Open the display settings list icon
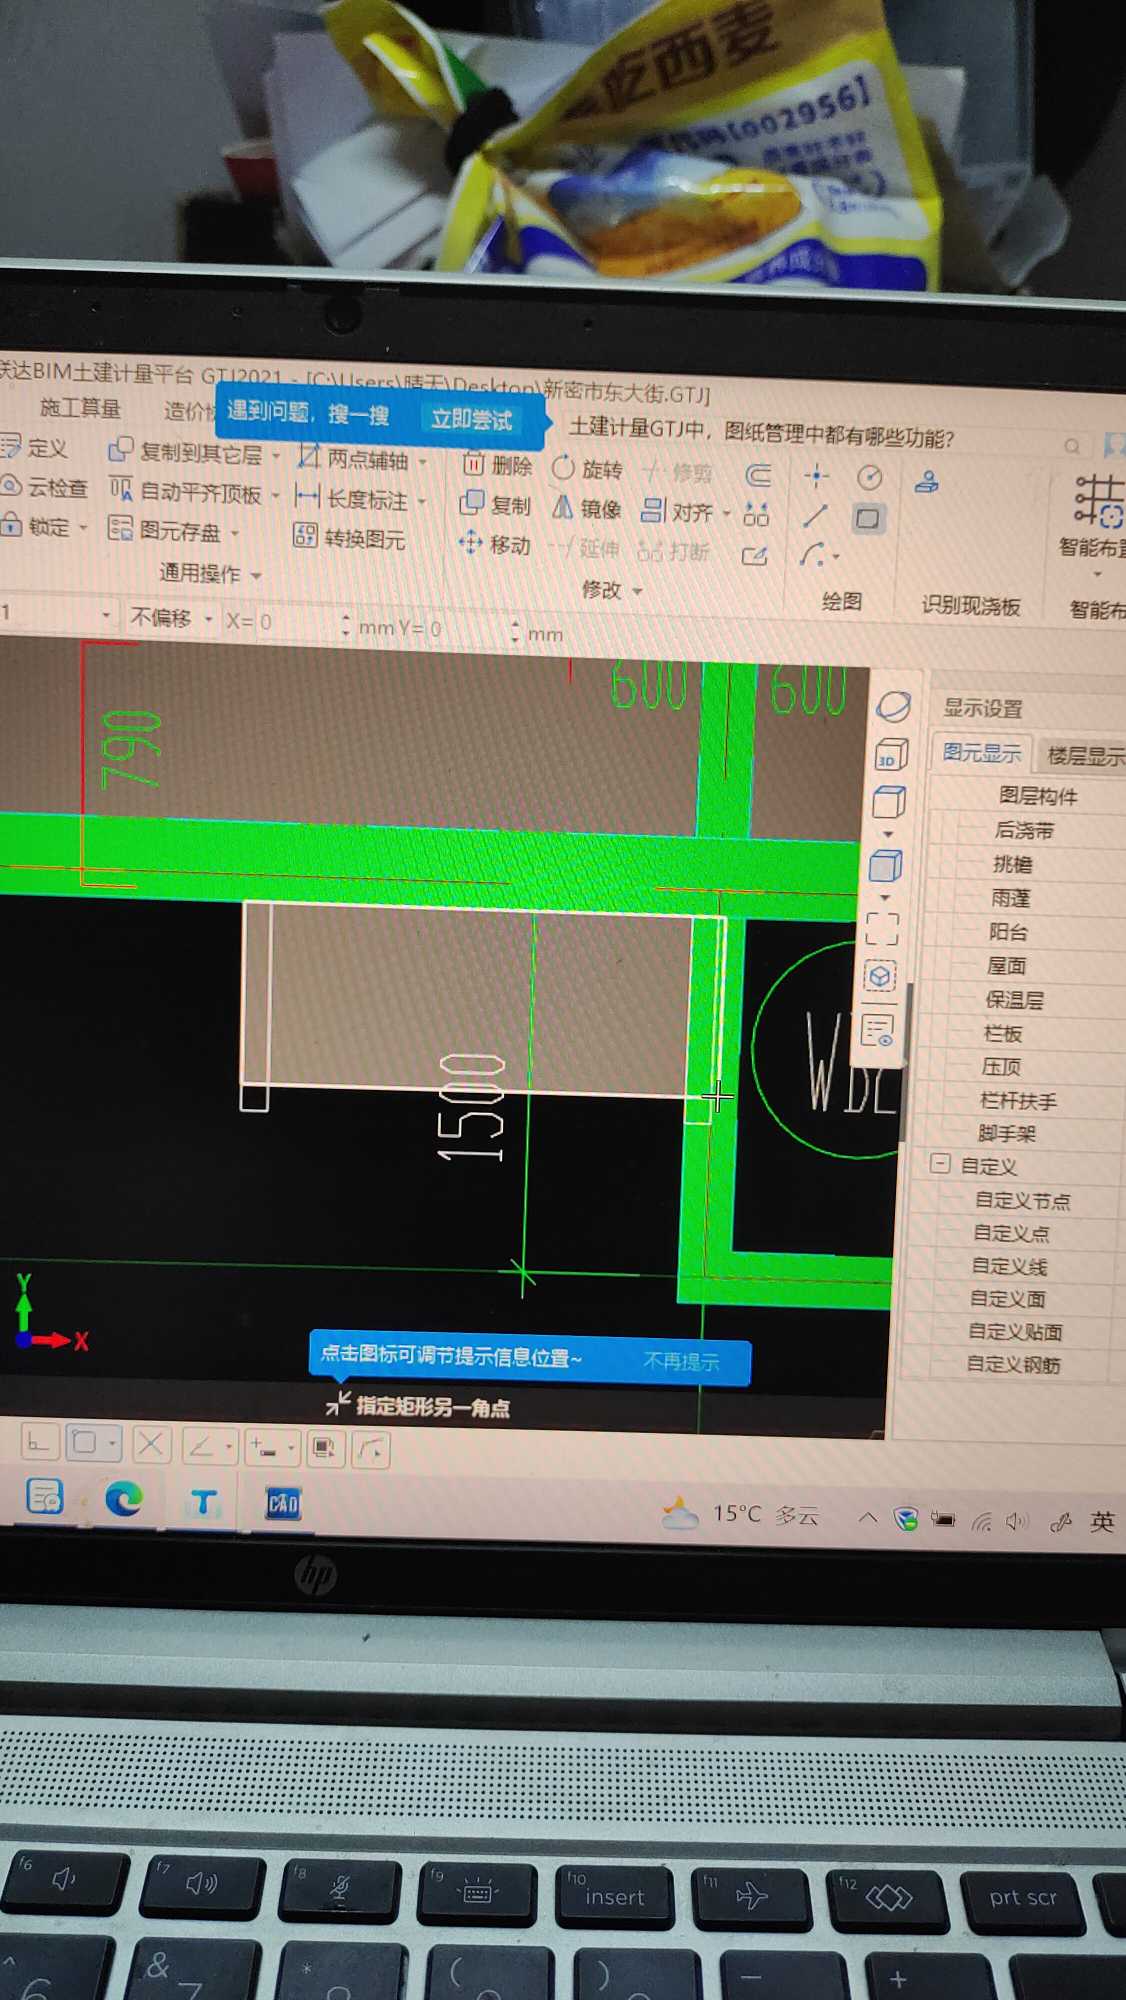The width and height of the screenshot is (1126, 2000). [877, 1030]
